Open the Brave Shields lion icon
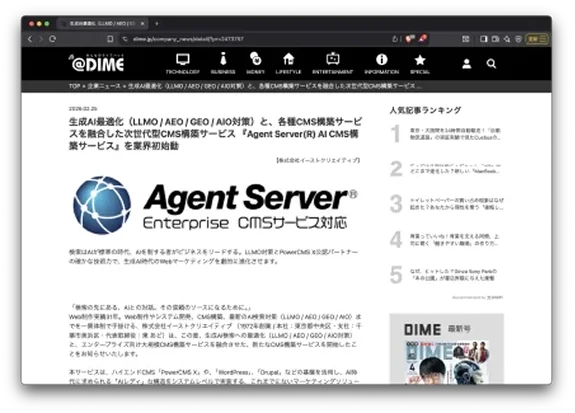 [410, 39]
